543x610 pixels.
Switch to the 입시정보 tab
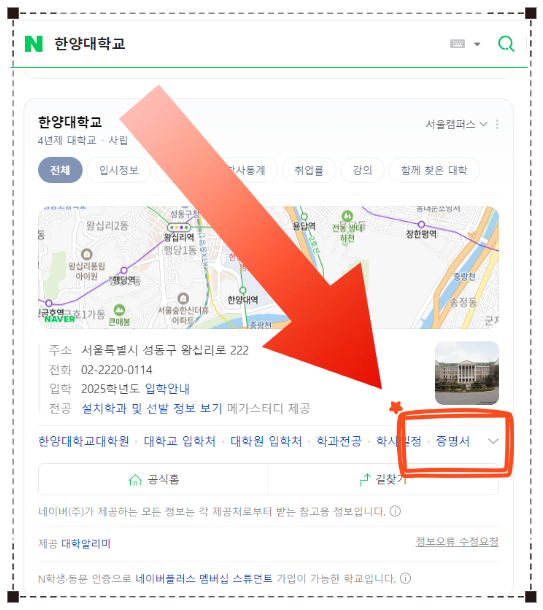119,170
